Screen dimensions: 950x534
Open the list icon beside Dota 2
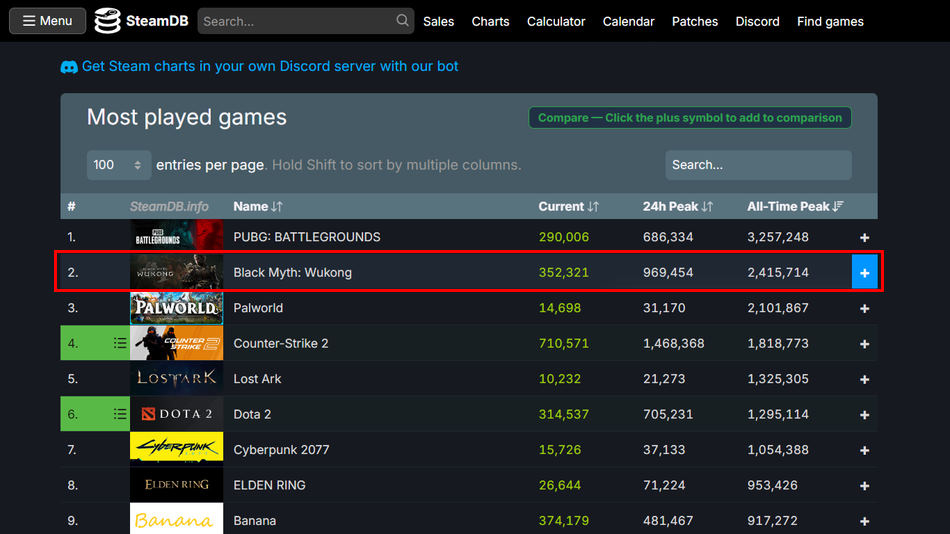120,414
